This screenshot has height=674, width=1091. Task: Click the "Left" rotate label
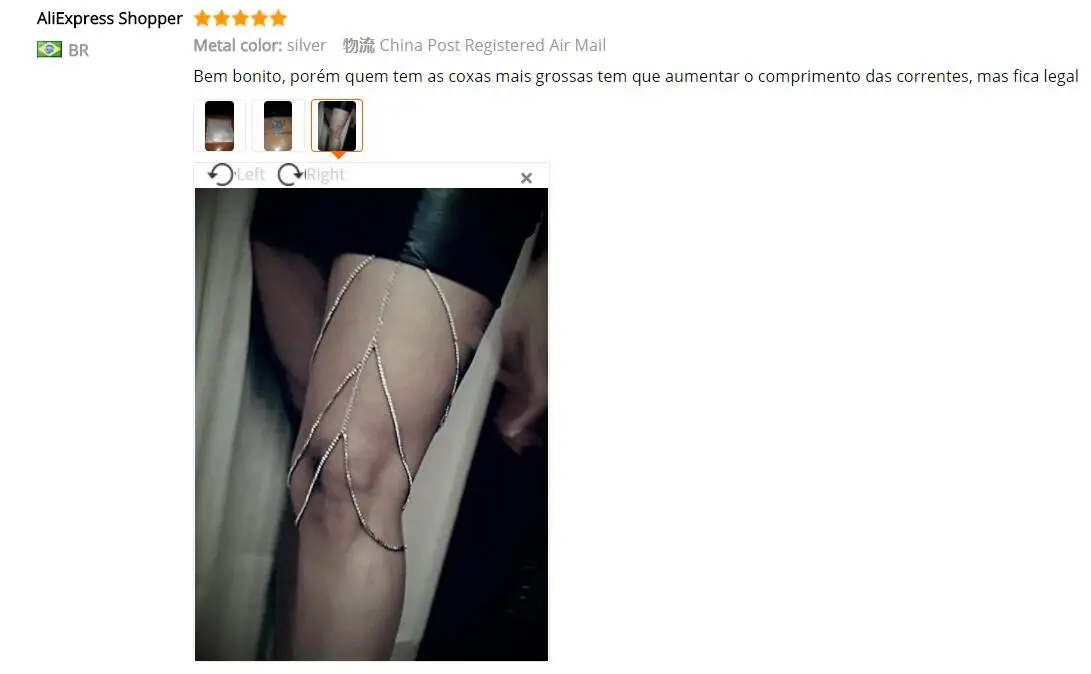click(250, 175)
